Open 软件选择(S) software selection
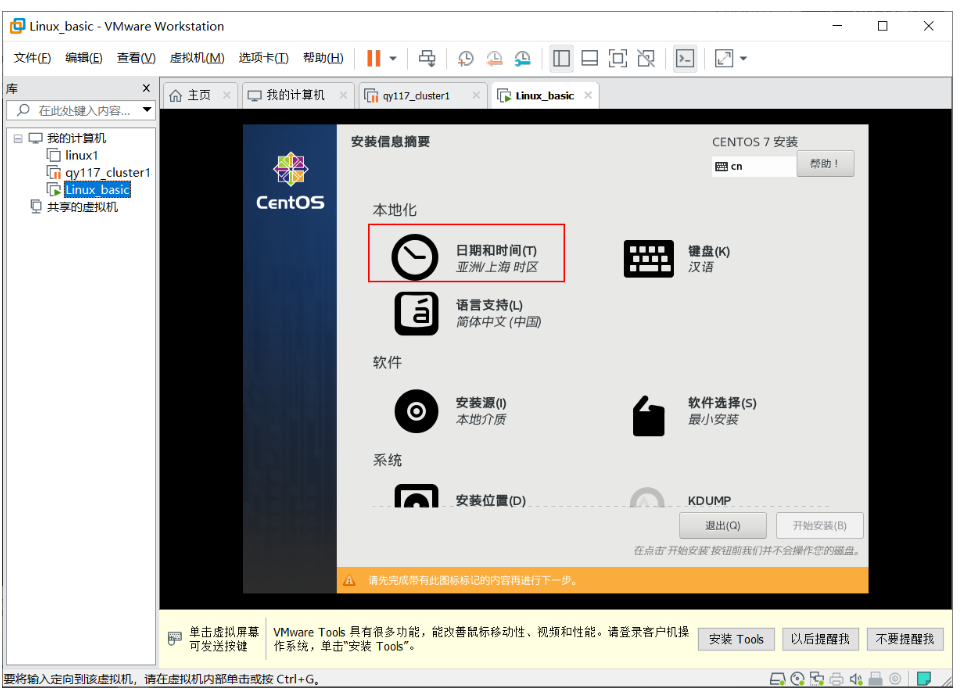Image resolution: width=963 pixels, height=692 pixels. (x=694, y=414)
